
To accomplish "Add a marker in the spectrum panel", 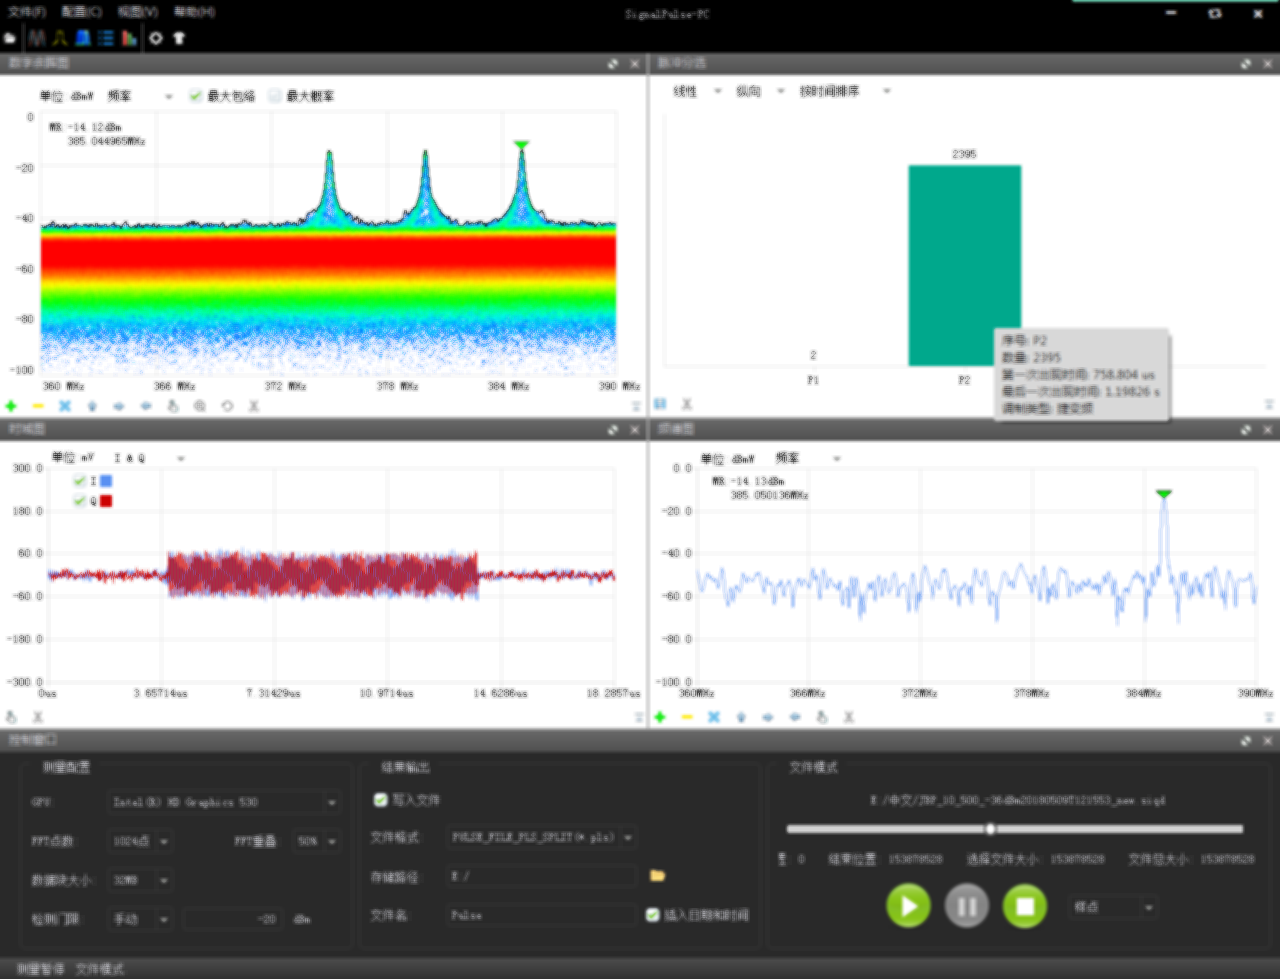I will pyautogui.click(x=660, y=717).
